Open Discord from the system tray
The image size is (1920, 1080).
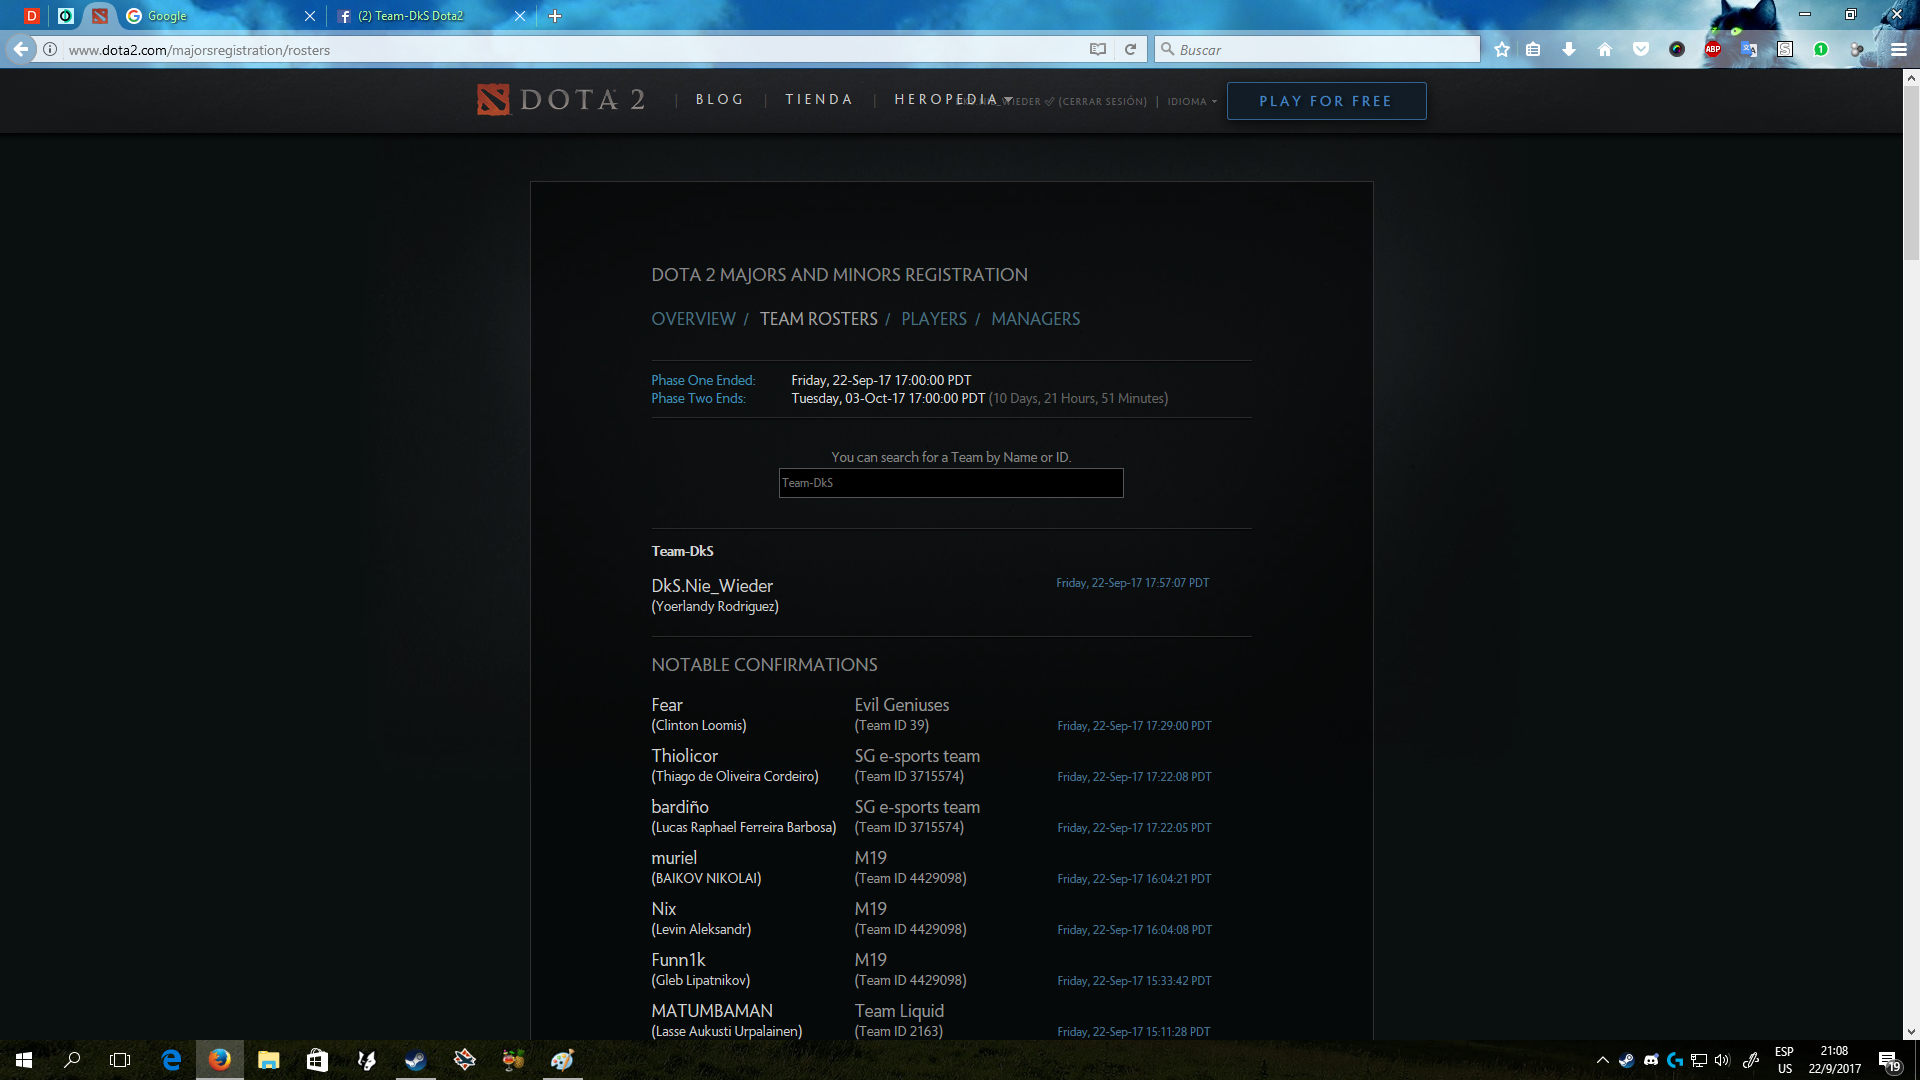[x=1651, y=1060]
